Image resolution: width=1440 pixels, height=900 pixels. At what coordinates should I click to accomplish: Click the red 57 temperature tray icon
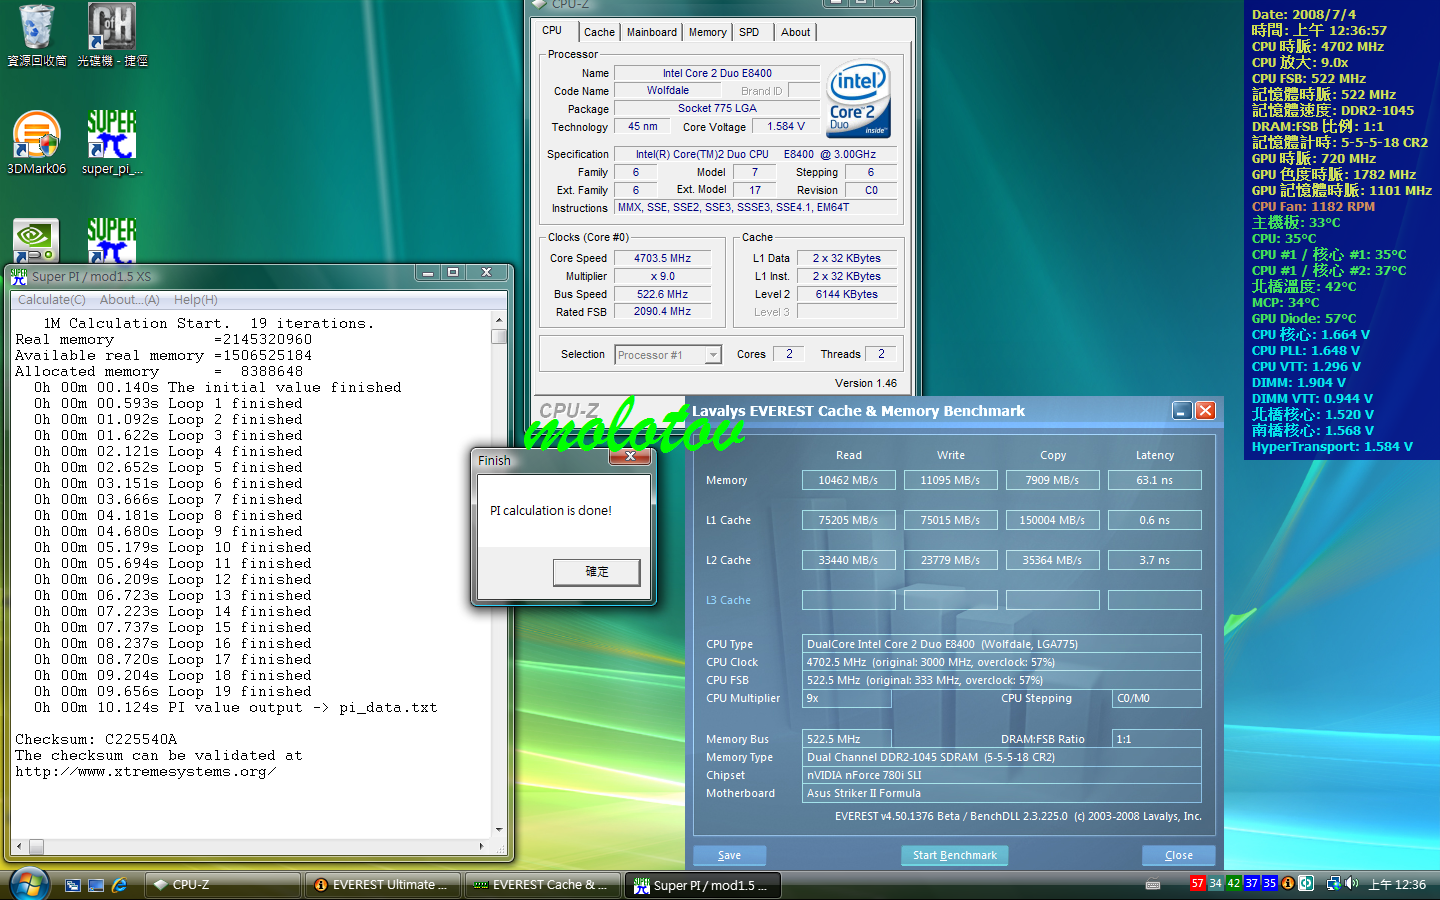(x=1198, y=883)
